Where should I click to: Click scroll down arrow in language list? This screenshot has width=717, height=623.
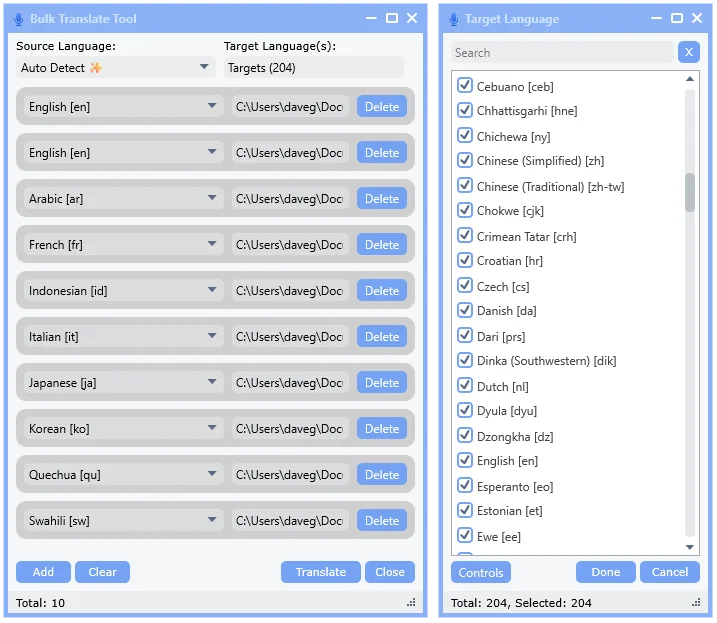point(690,547)
